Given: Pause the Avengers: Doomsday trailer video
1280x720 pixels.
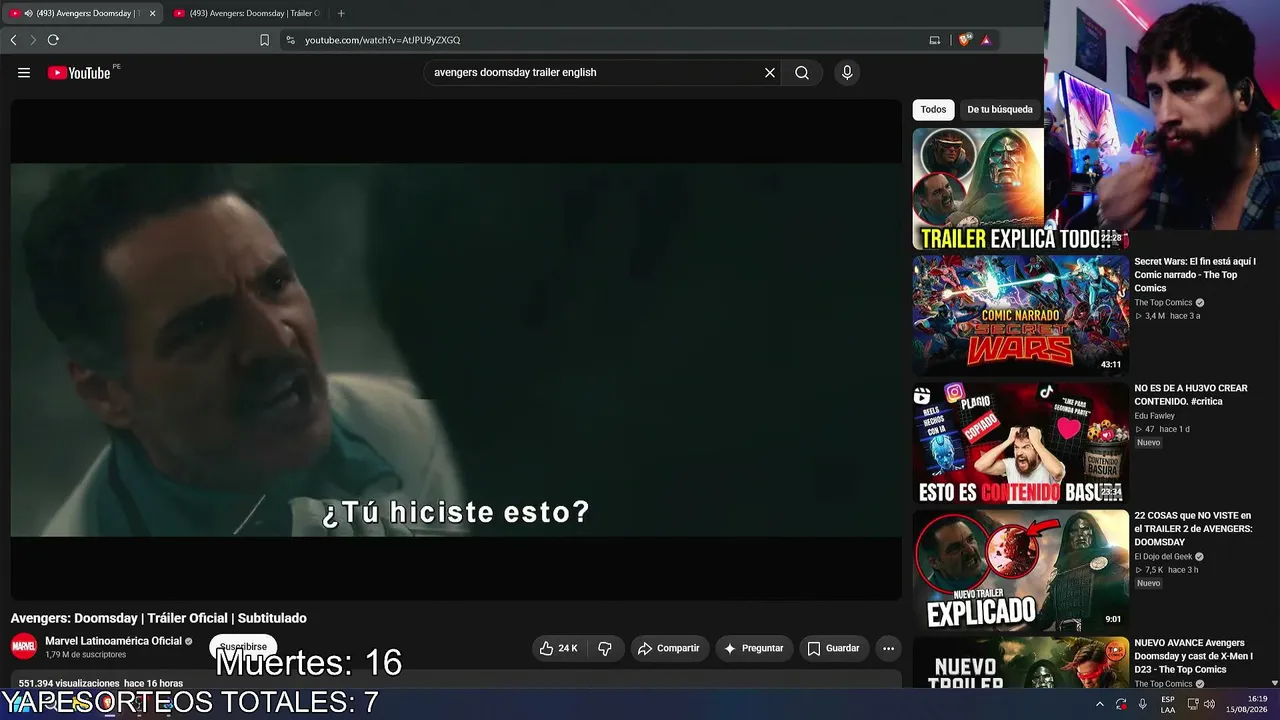Looking at the screenshot, I should 456,350.
